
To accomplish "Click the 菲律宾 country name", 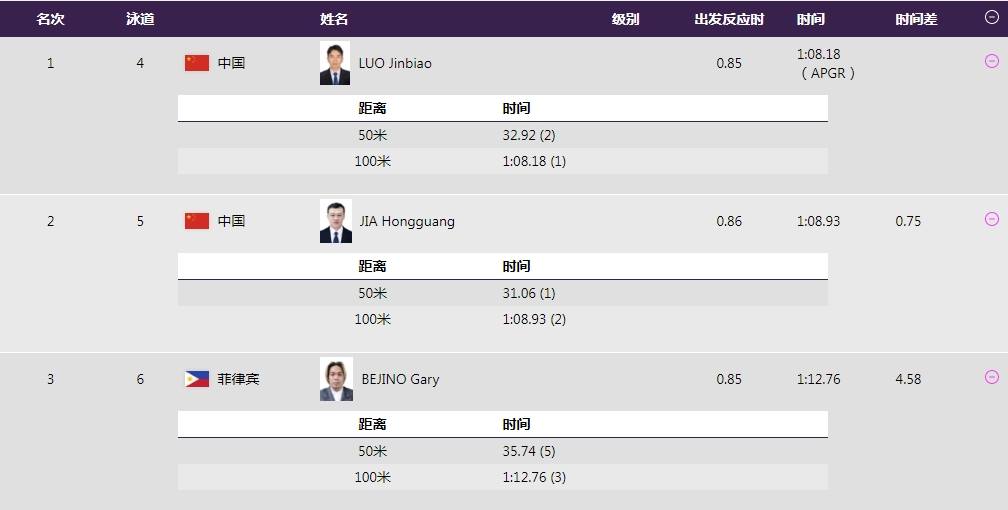I will 238,379.
